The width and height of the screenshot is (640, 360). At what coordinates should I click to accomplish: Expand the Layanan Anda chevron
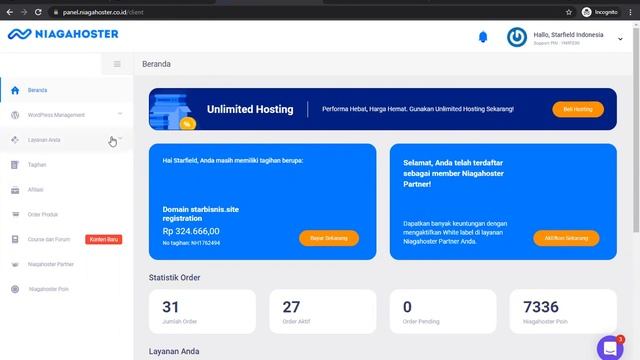click(x=120, y=139)
